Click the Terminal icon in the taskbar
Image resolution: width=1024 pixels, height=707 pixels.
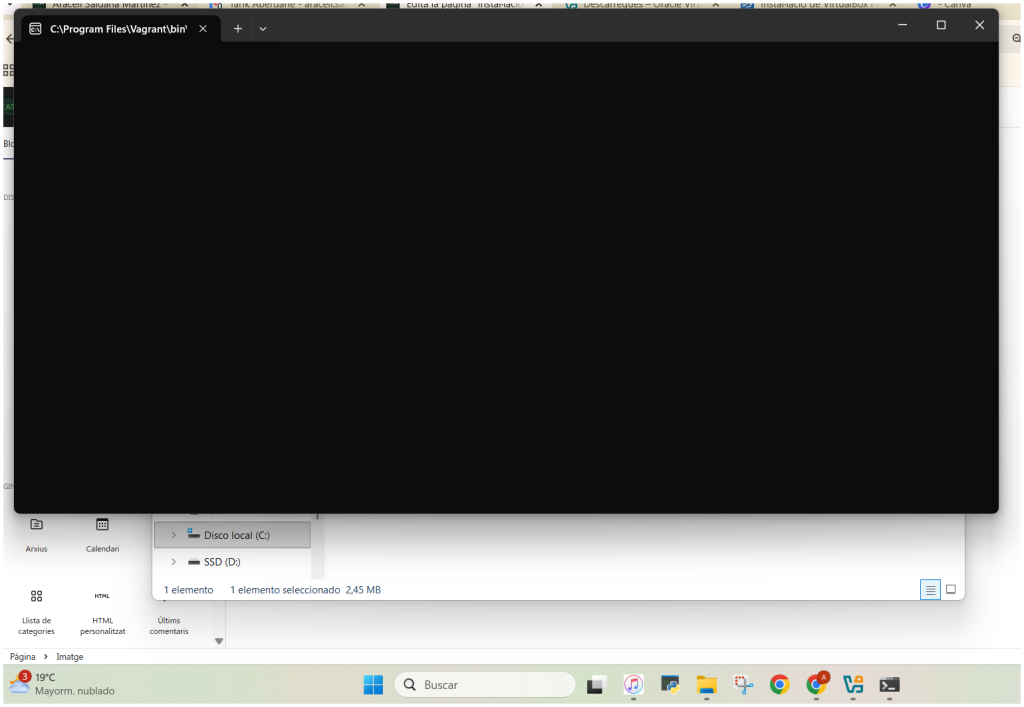[889, 685]
